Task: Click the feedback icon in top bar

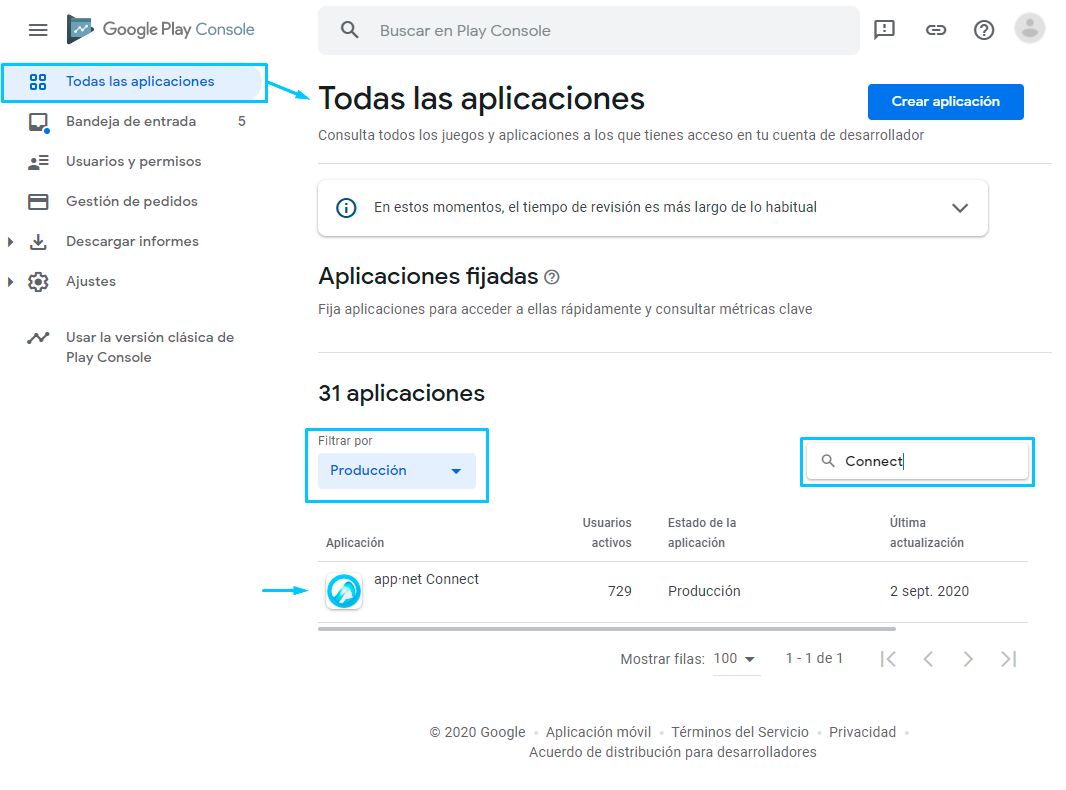Action: click(x=884, y=30)
